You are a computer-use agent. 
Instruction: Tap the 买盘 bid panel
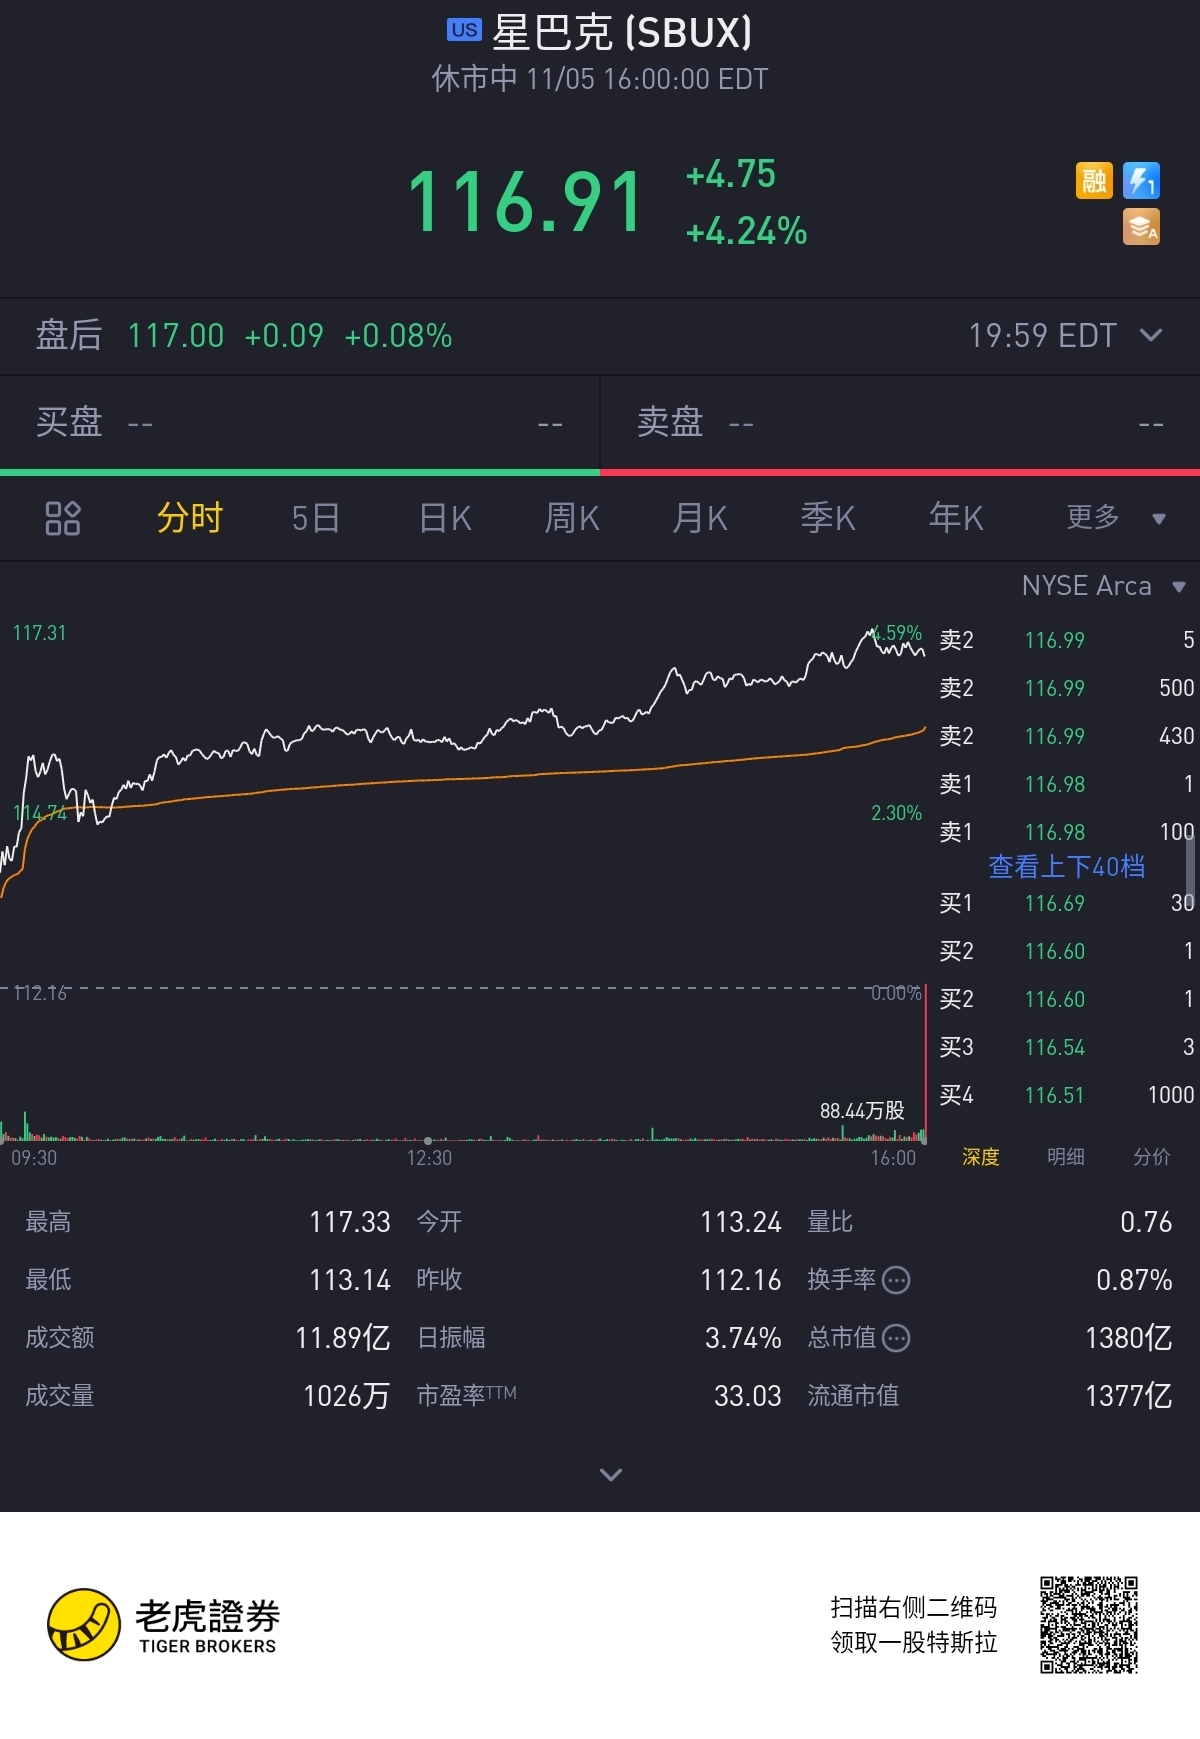point(299,423)
